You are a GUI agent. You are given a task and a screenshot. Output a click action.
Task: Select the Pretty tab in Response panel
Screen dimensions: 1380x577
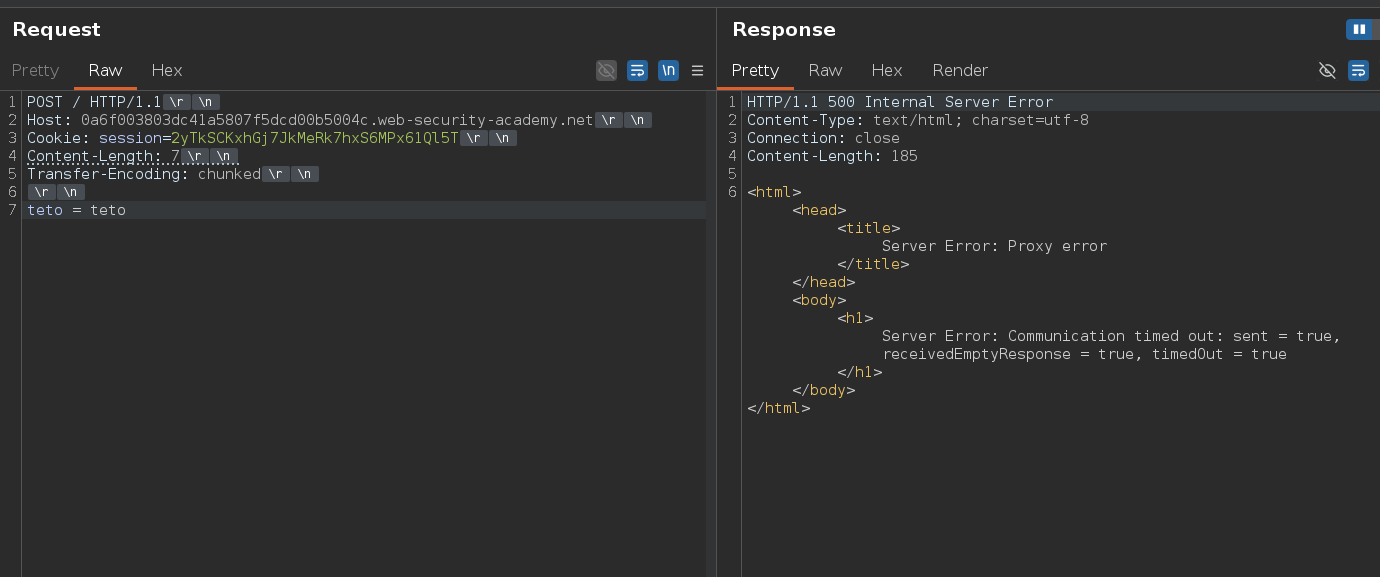(755, 70)
